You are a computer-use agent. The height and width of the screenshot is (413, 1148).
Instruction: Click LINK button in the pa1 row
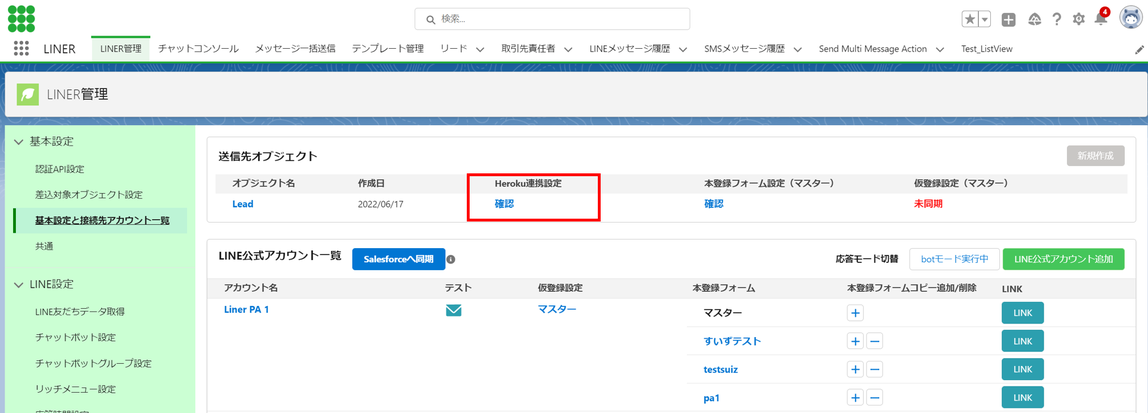click(x=1022, y=398)
